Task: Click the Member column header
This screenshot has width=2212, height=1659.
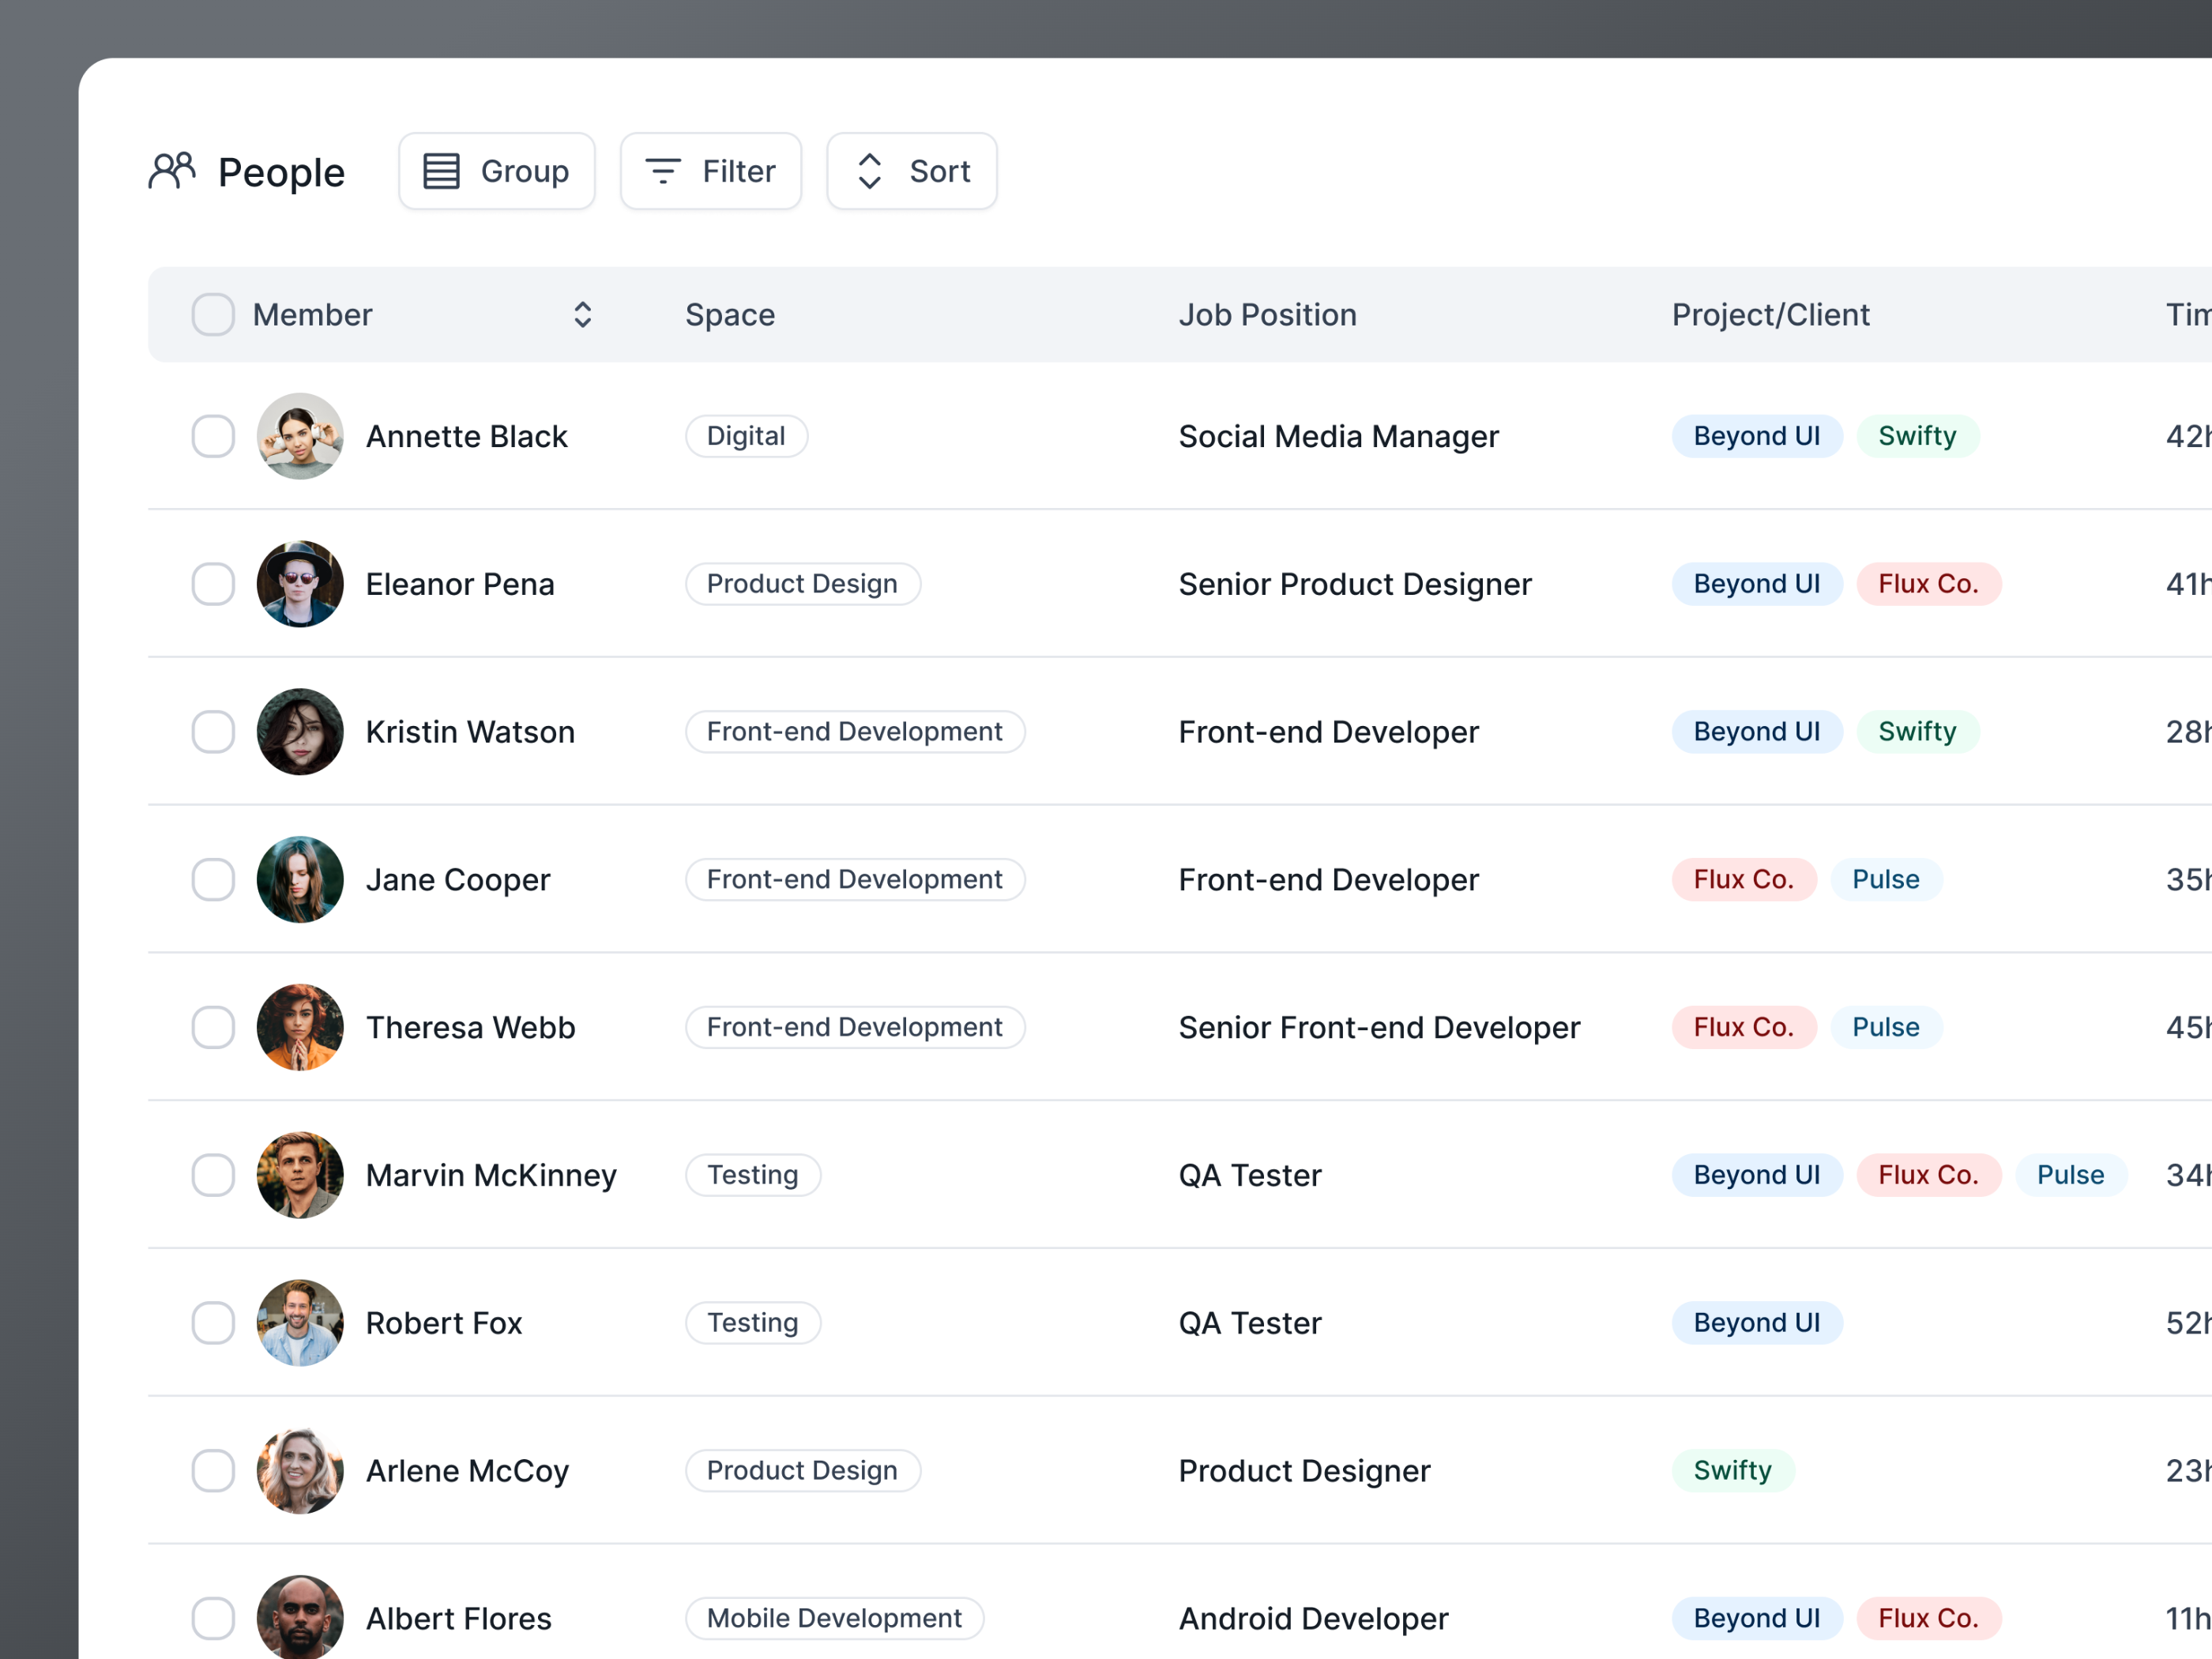Action: pyautogui.click(x=313, y=314)
